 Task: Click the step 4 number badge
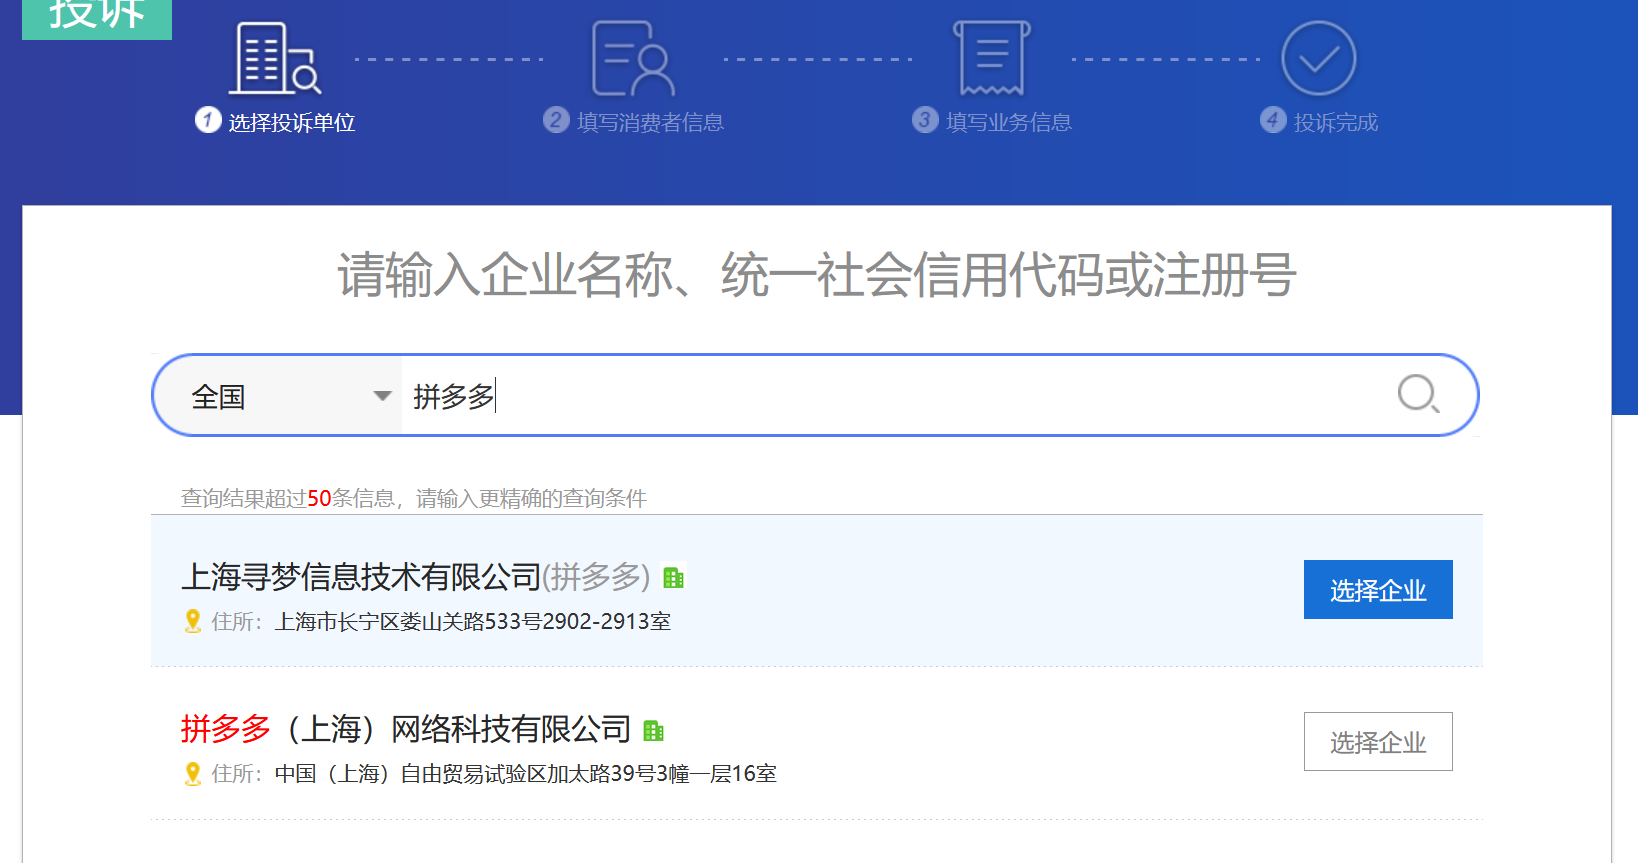[1273, 120]
